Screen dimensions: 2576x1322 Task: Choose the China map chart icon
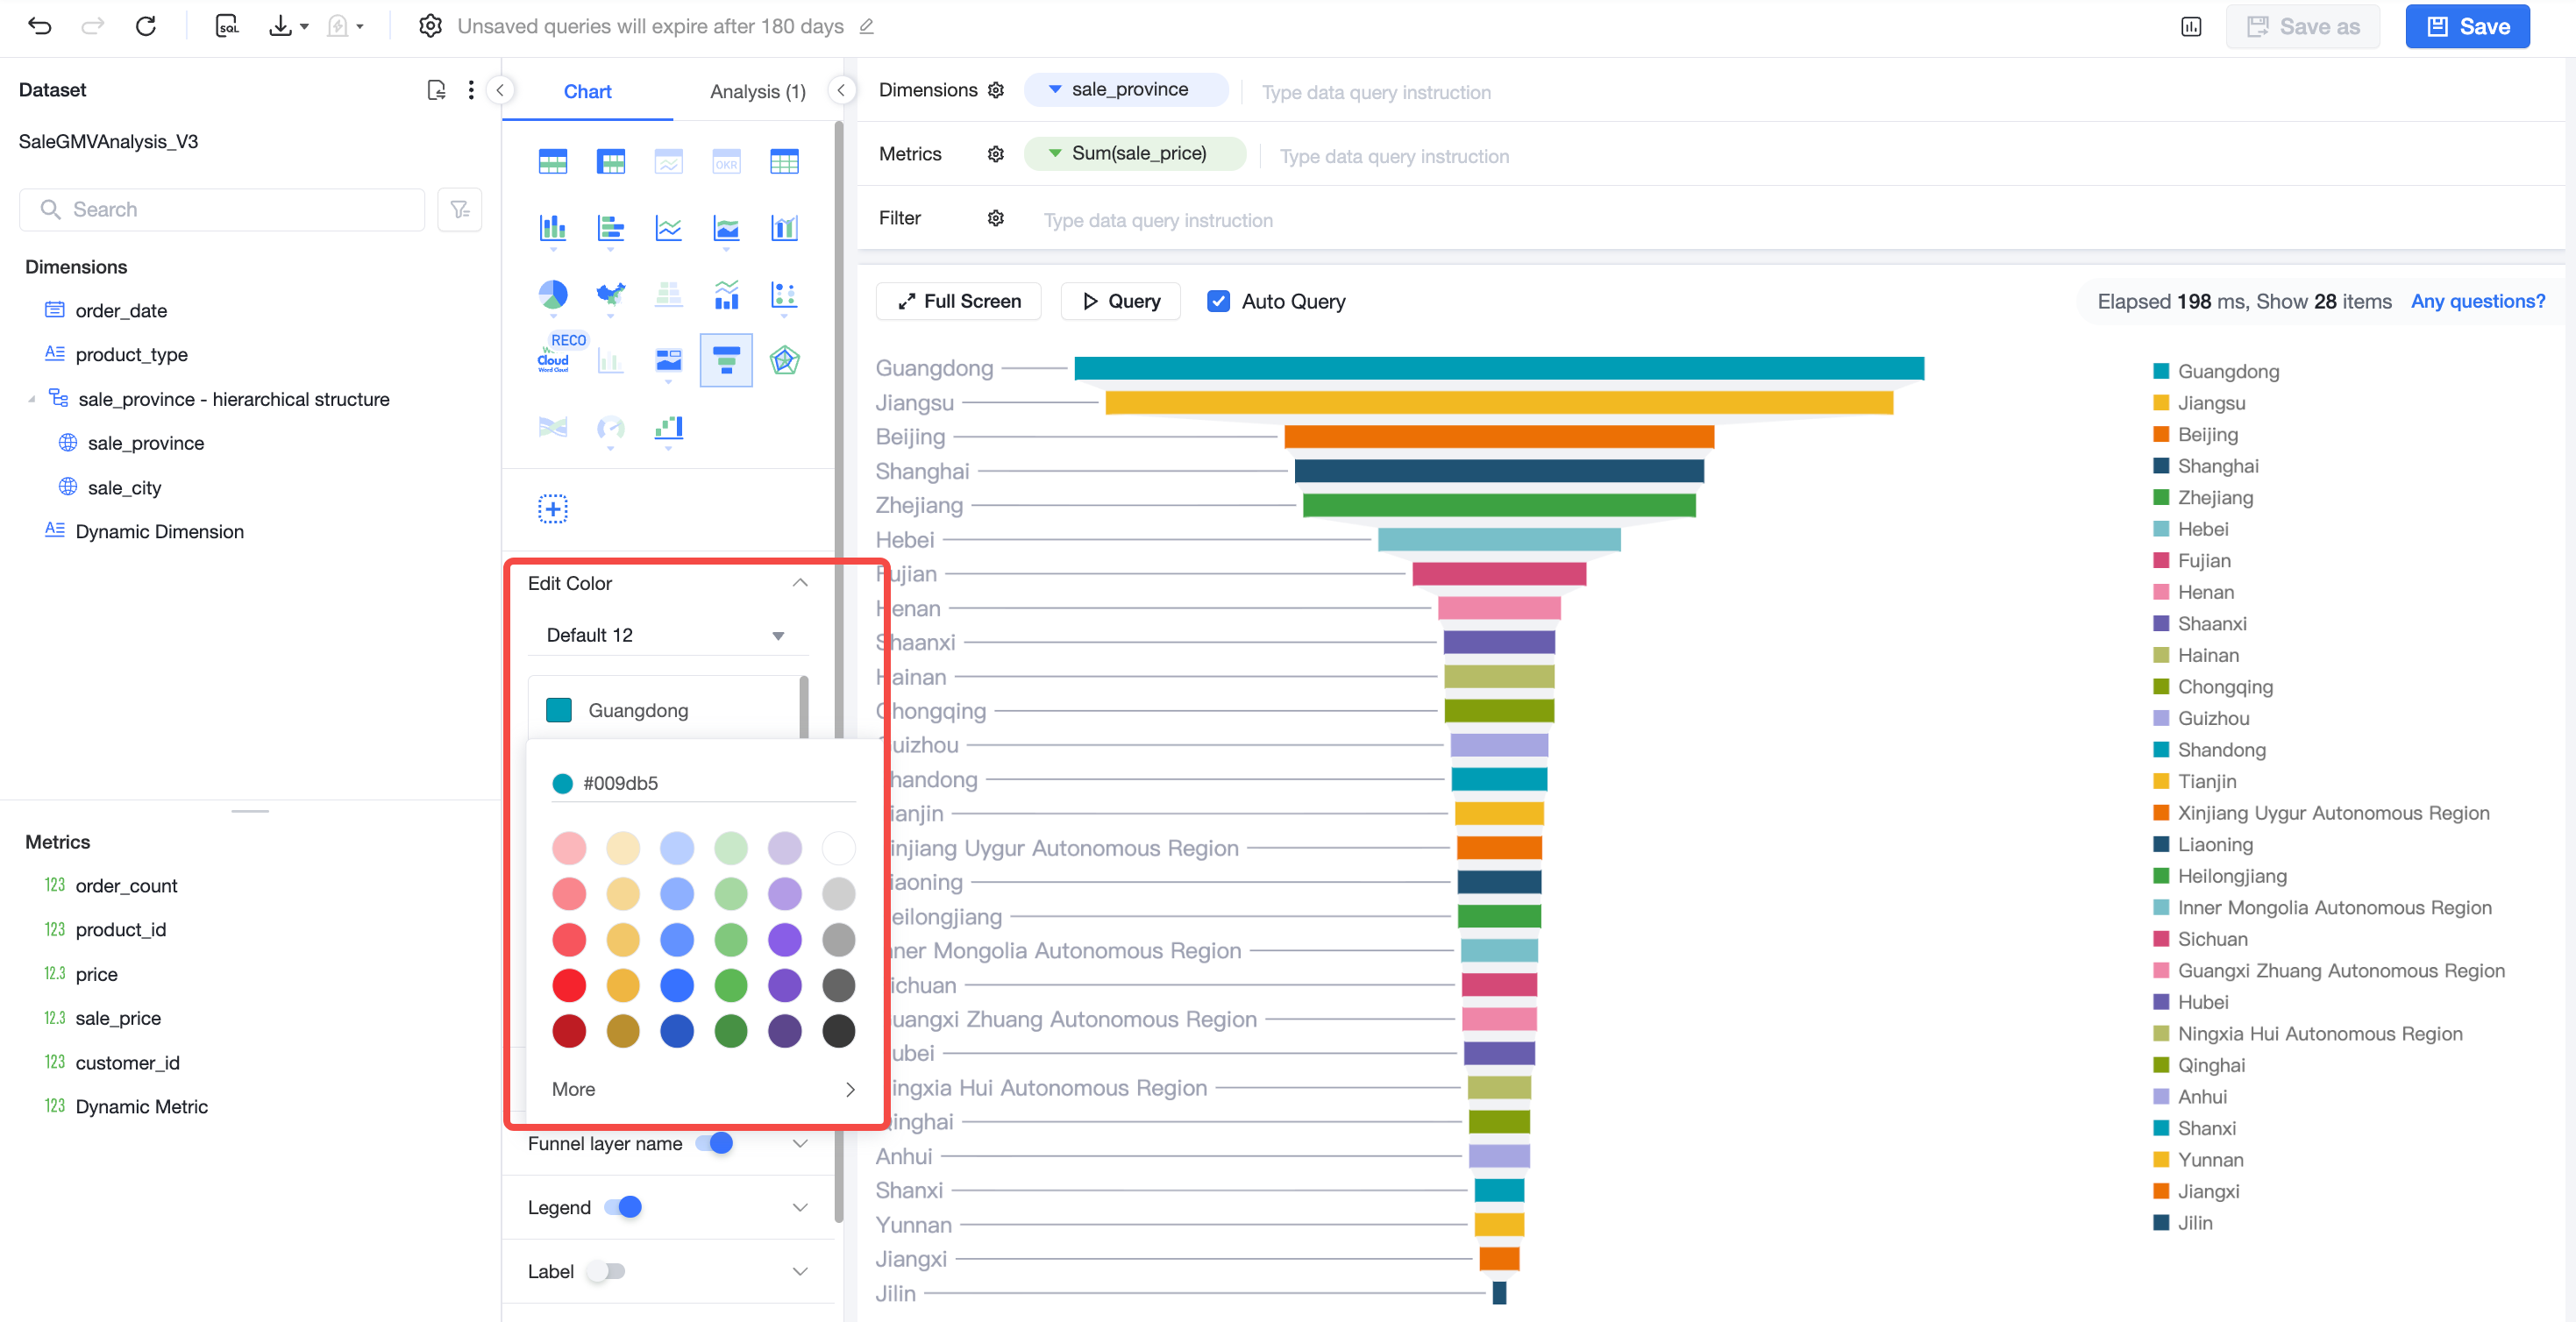coord(610,294)
